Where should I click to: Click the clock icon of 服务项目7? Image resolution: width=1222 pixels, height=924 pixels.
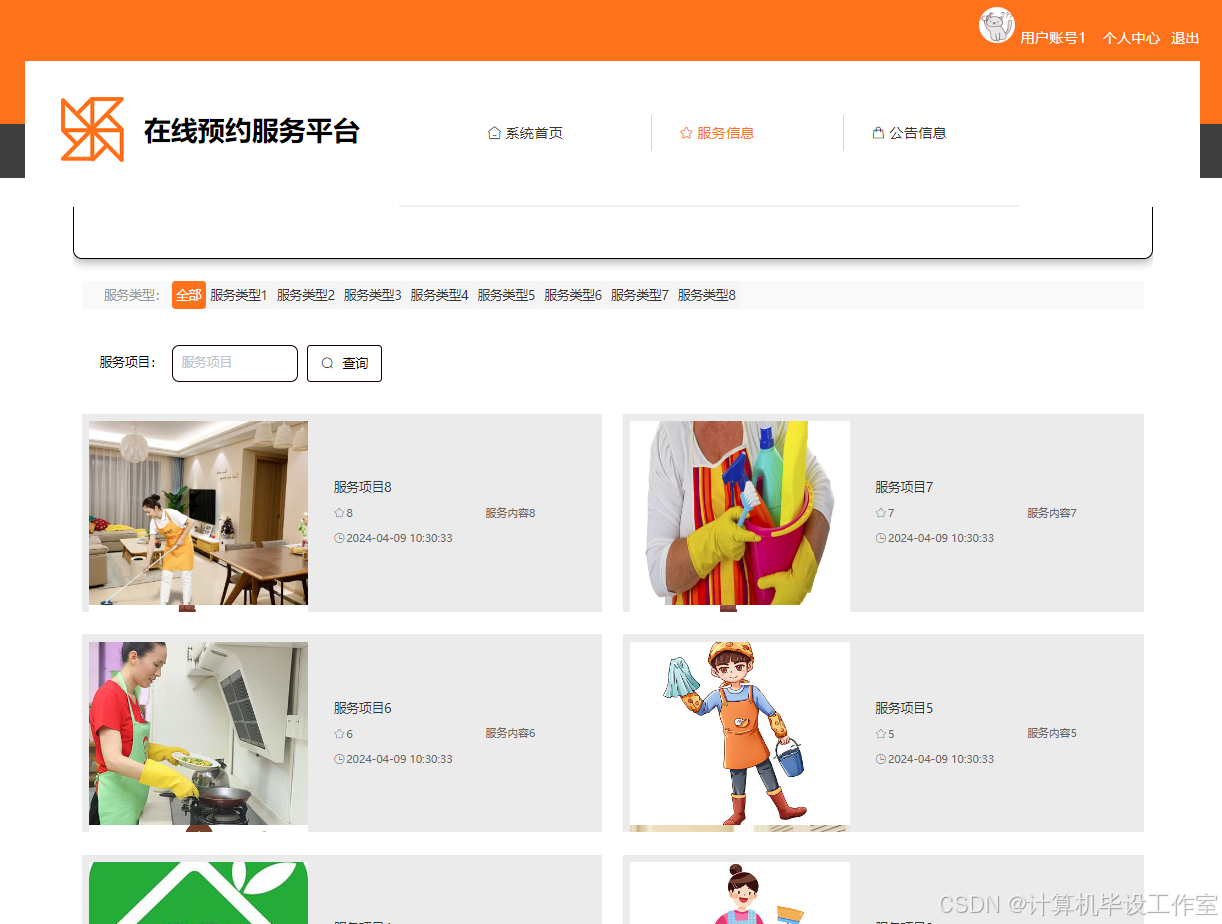[x=880, y=538]
